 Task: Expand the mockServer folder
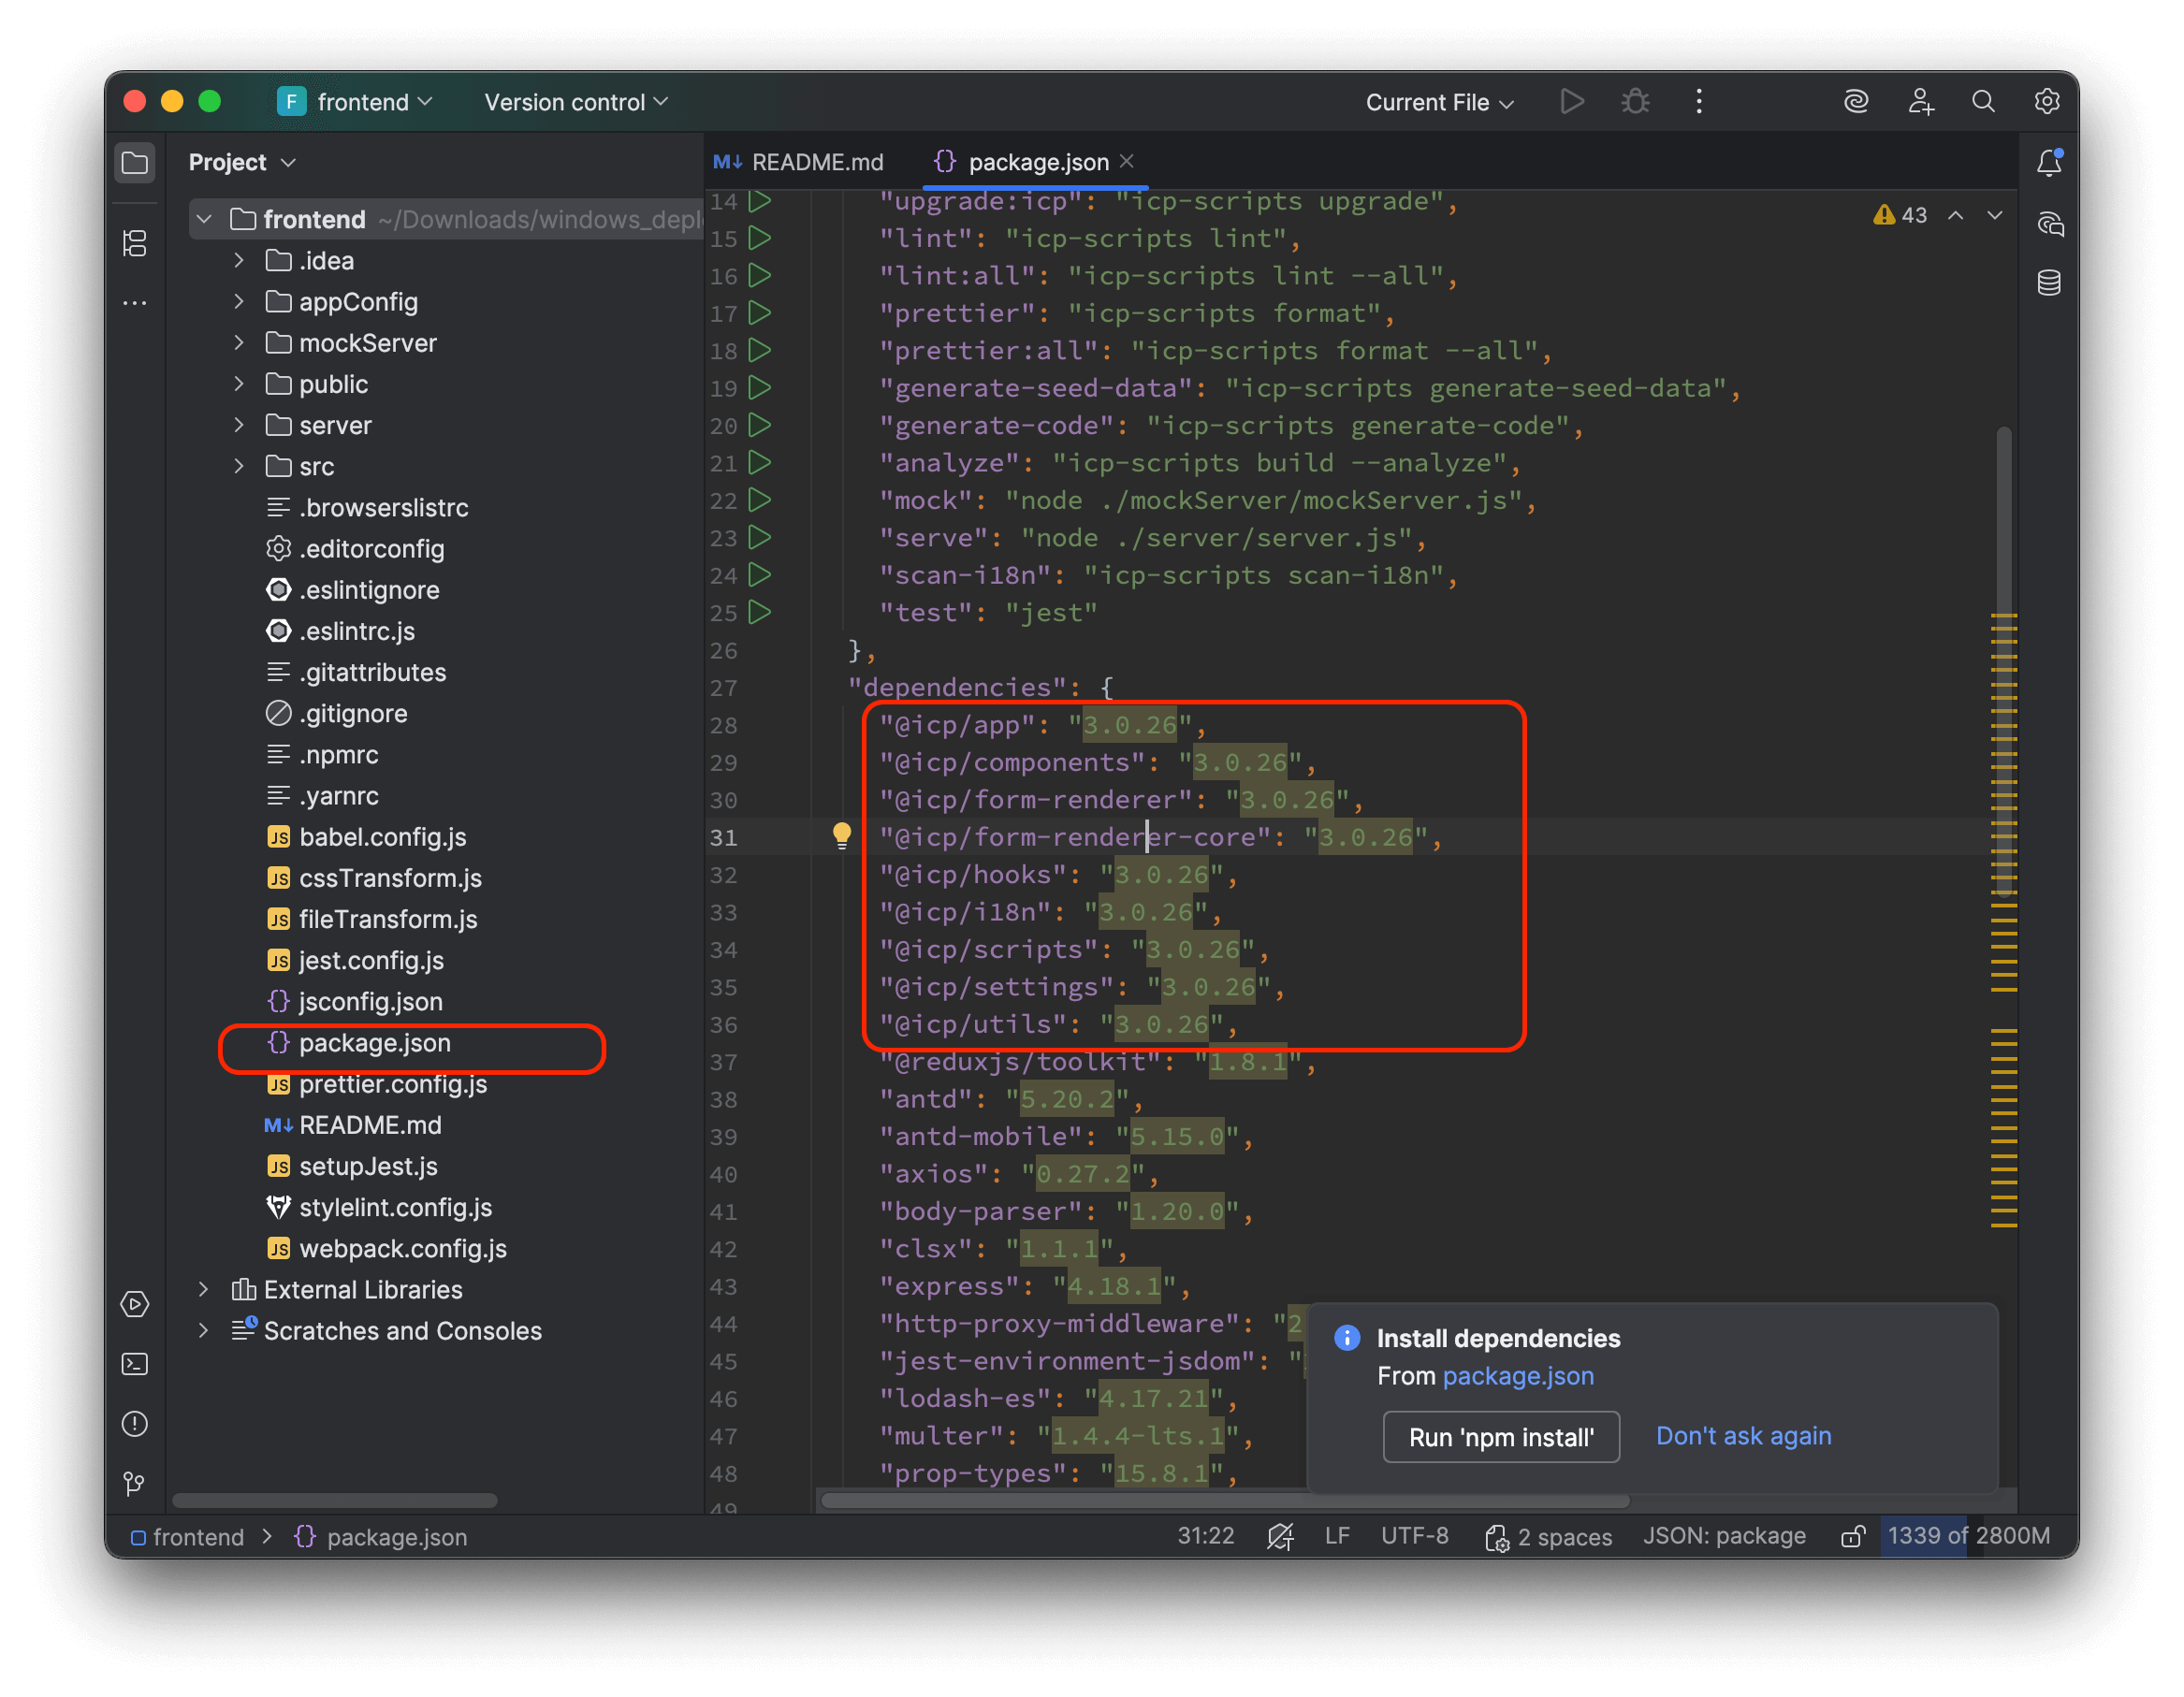(238, 343)
